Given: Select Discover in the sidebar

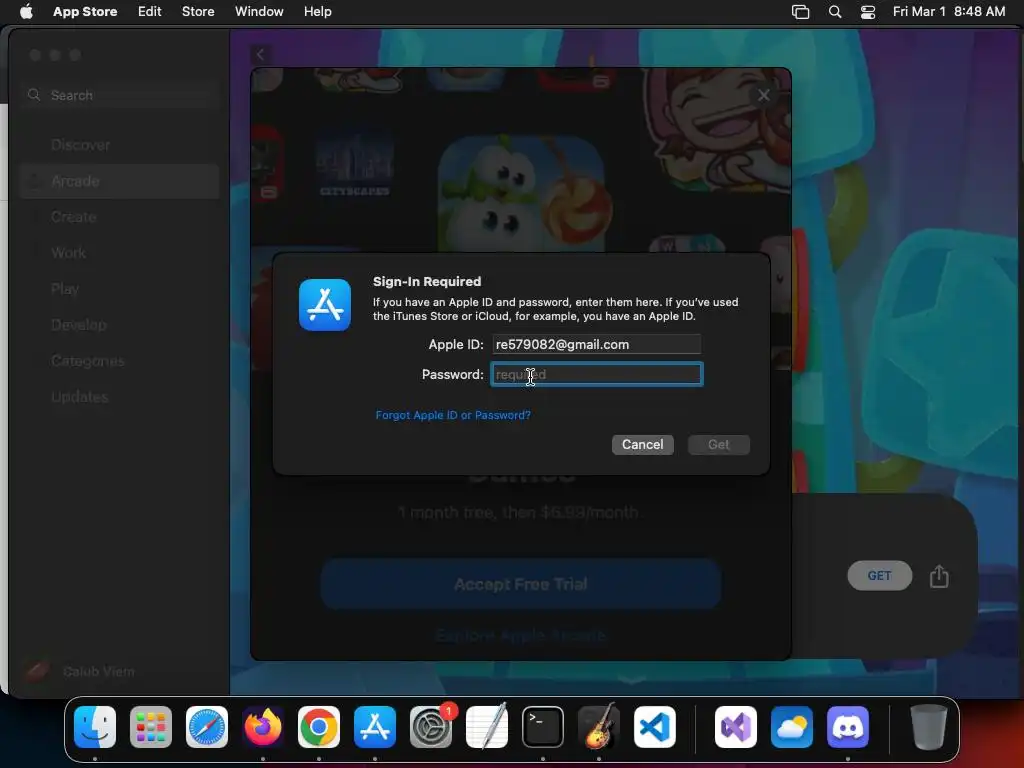Looking at the screenshot, I should click(x=119, y=145).
